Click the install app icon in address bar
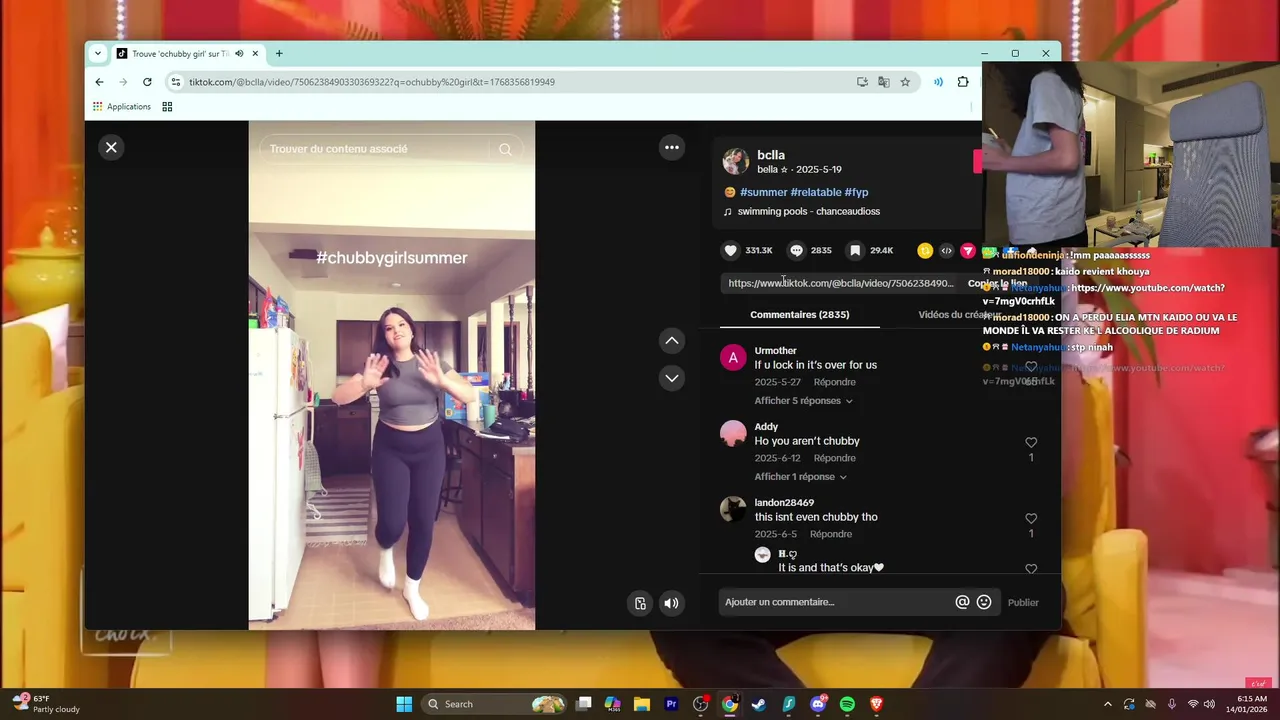The image size is (1280, 720). (862, 82)
